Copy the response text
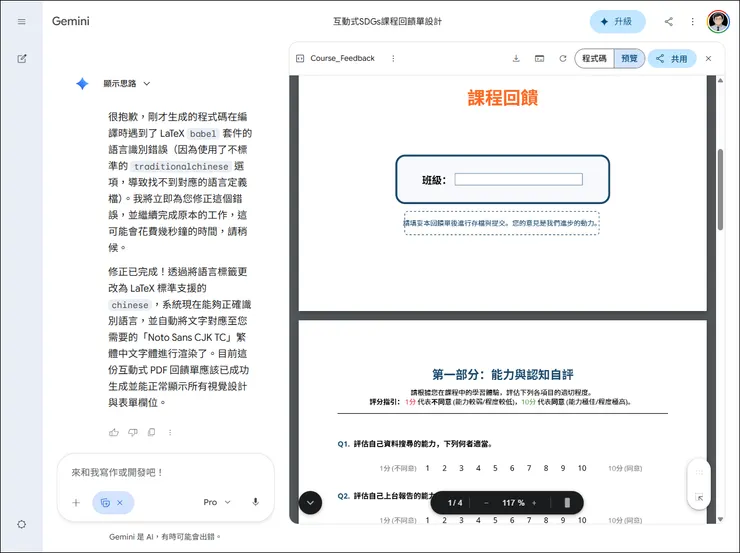740x553 pixels. click(151, 432)
